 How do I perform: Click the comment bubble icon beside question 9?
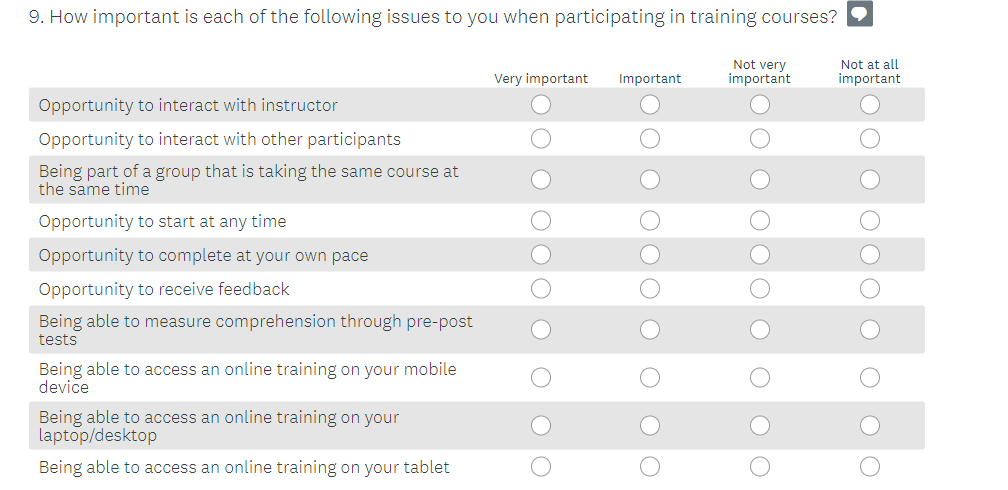[860, 15]
